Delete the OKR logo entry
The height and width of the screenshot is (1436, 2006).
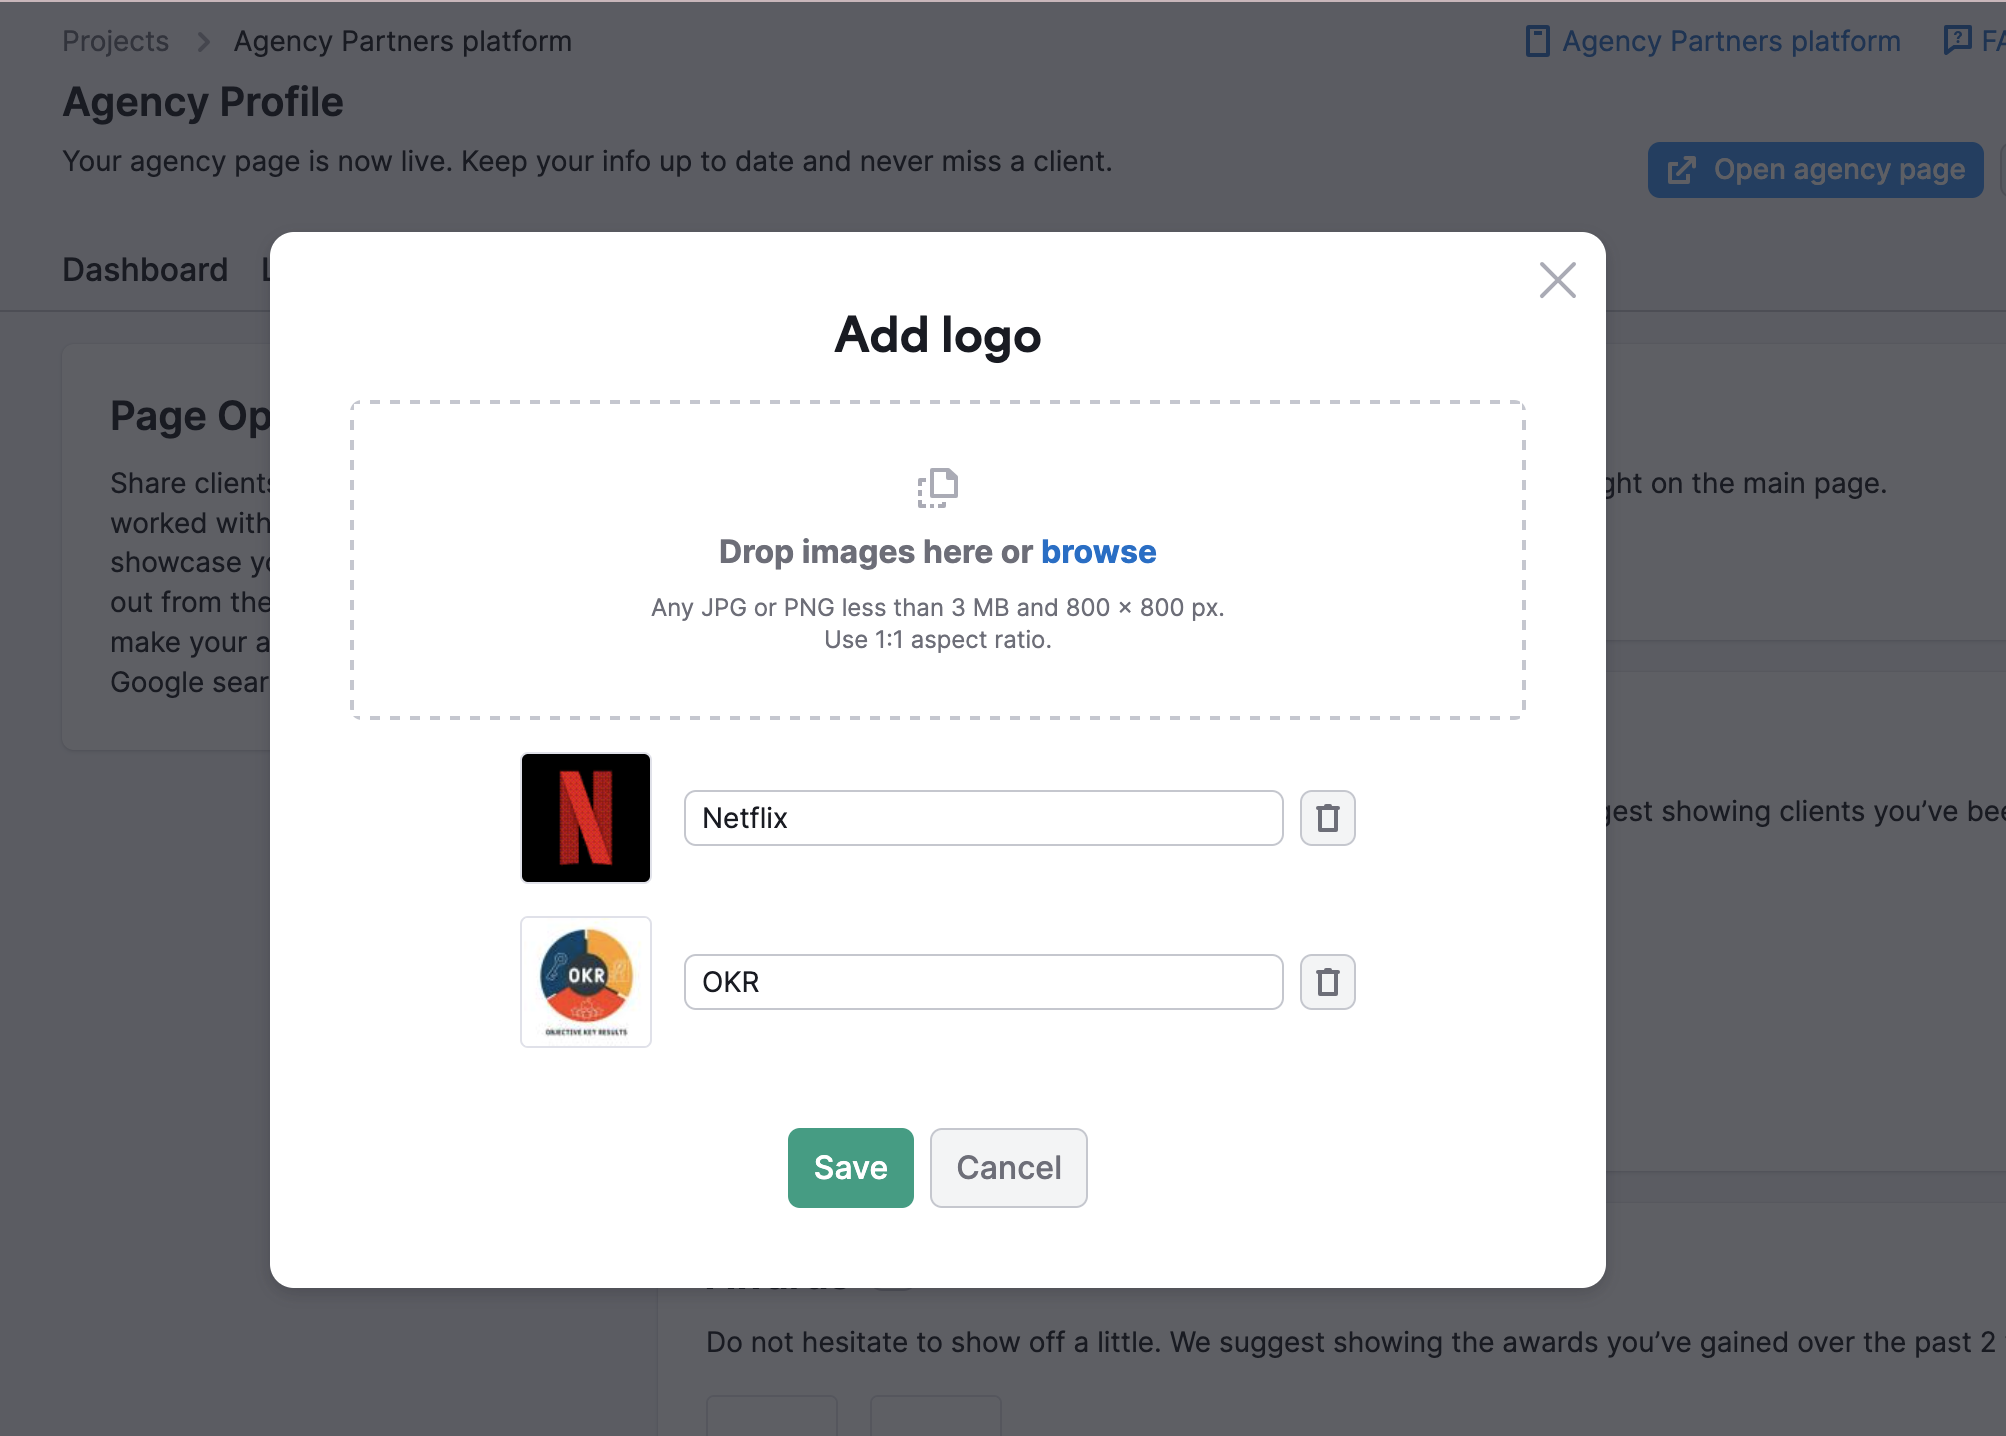pos(1327,982)
